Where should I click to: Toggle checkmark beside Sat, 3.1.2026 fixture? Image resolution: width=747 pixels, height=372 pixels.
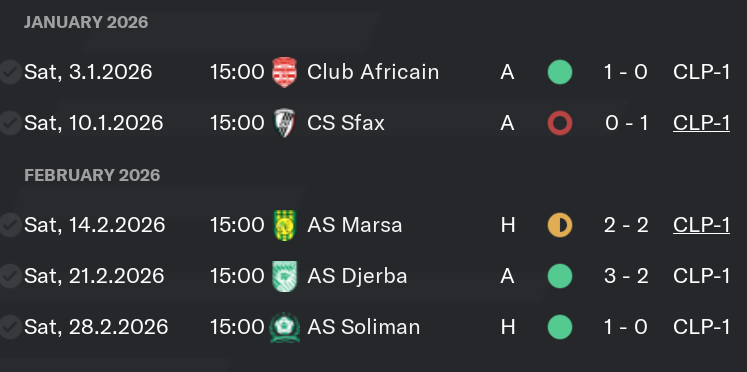[x=10, y=72]
